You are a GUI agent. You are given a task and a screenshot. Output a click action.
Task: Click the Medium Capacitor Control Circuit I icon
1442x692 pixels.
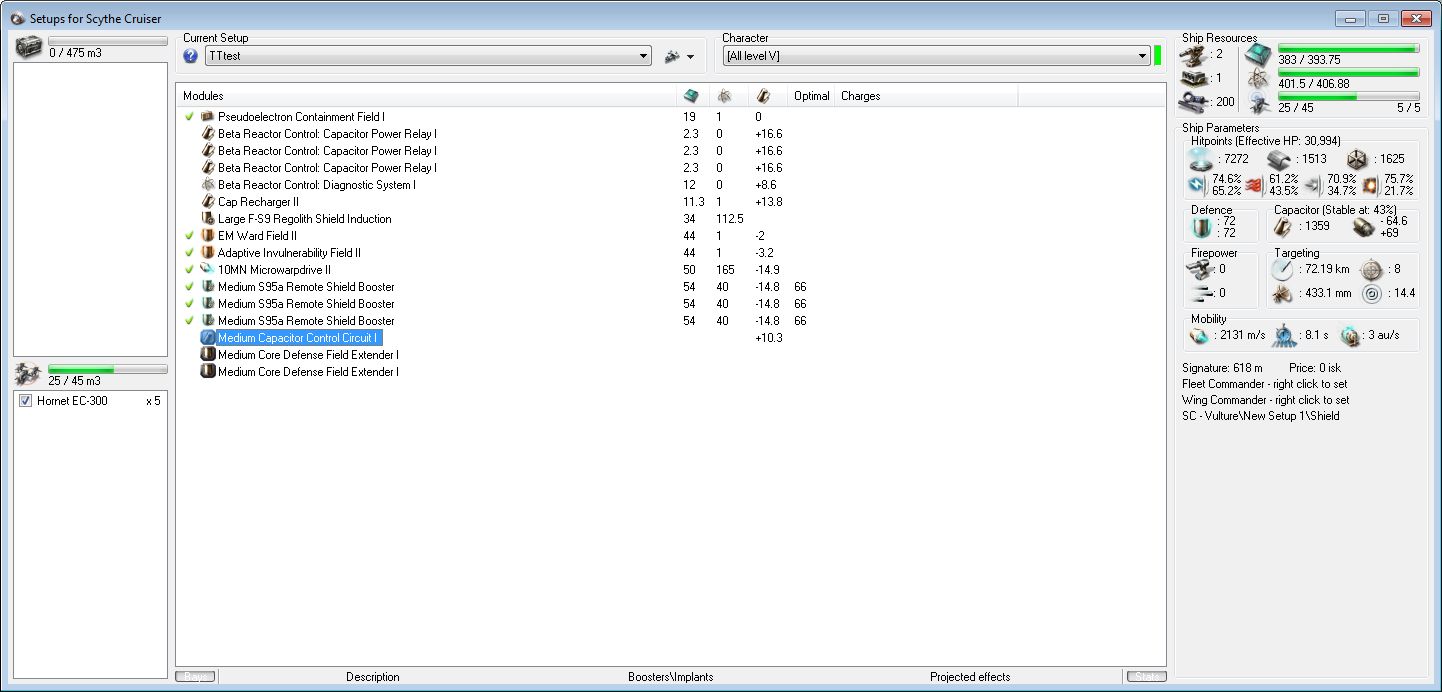(x=208, y=338)
